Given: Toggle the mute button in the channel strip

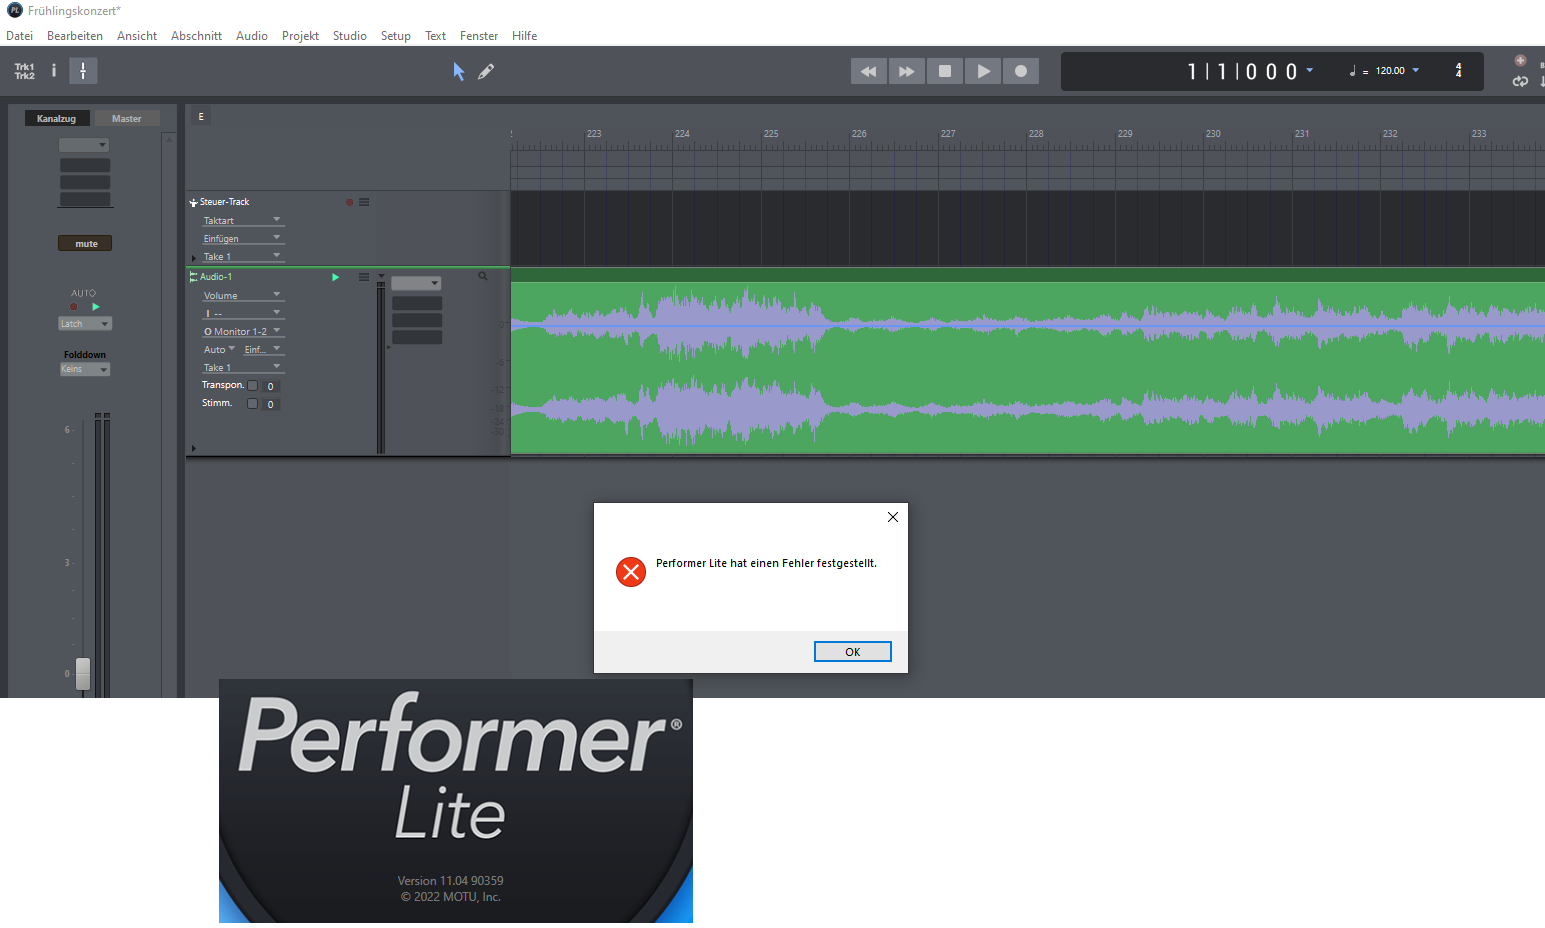Looking at the screenshot, I should [85, 243].
